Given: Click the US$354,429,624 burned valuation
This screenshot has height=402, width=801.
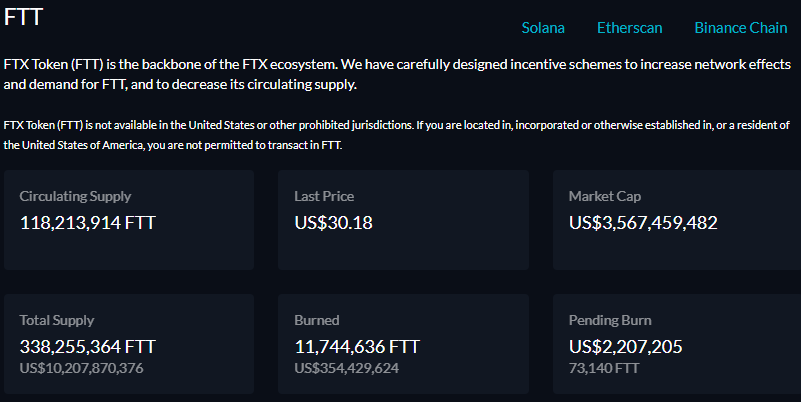Looking at the screenshot, I should point(347,368).
